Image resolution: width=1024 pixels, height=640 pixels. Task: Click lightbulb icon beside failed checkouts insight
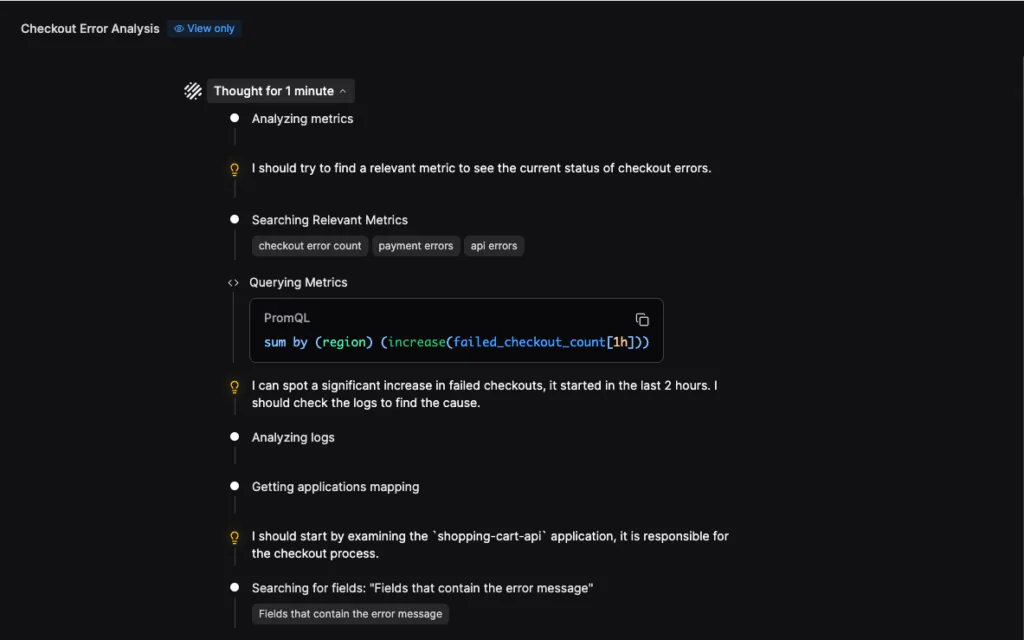coord(235,386)
